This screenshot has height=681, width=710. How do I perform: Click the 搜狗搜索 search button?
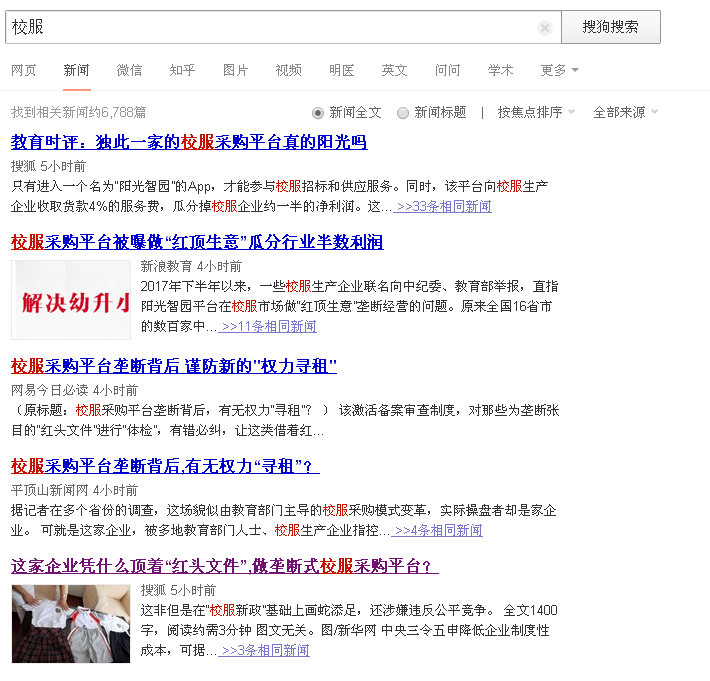tap(610, 27)
